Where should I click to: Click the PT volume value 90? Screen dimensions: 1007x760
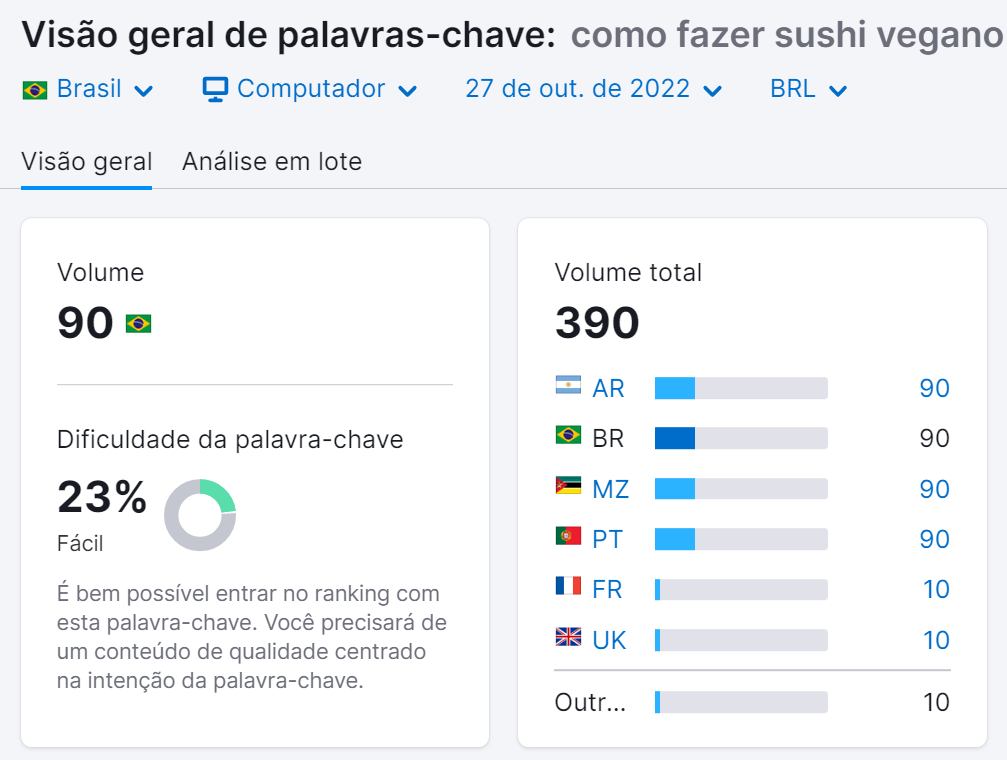(x=933, y=539)
